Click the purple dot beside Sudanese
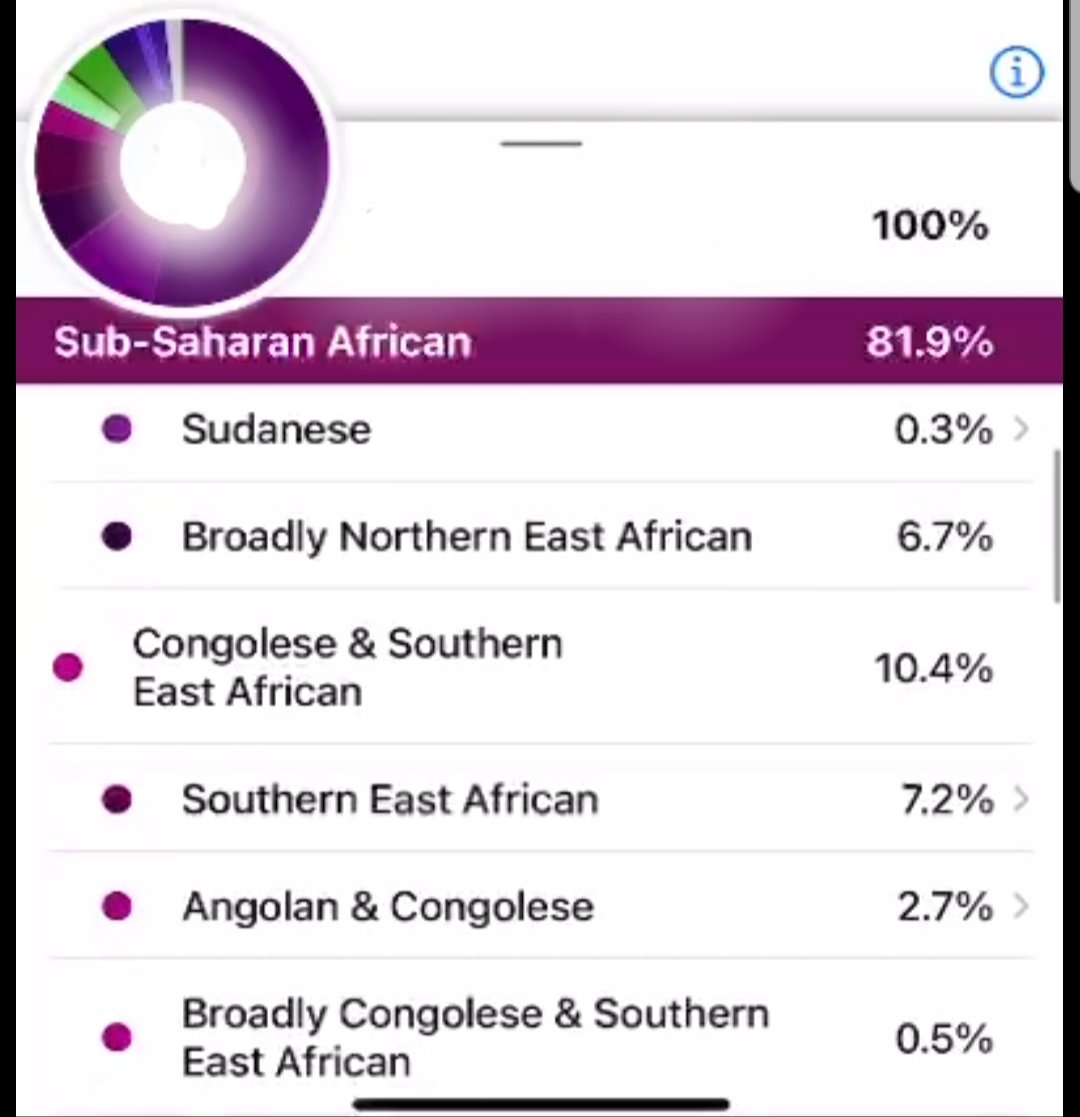 point(117,429)
